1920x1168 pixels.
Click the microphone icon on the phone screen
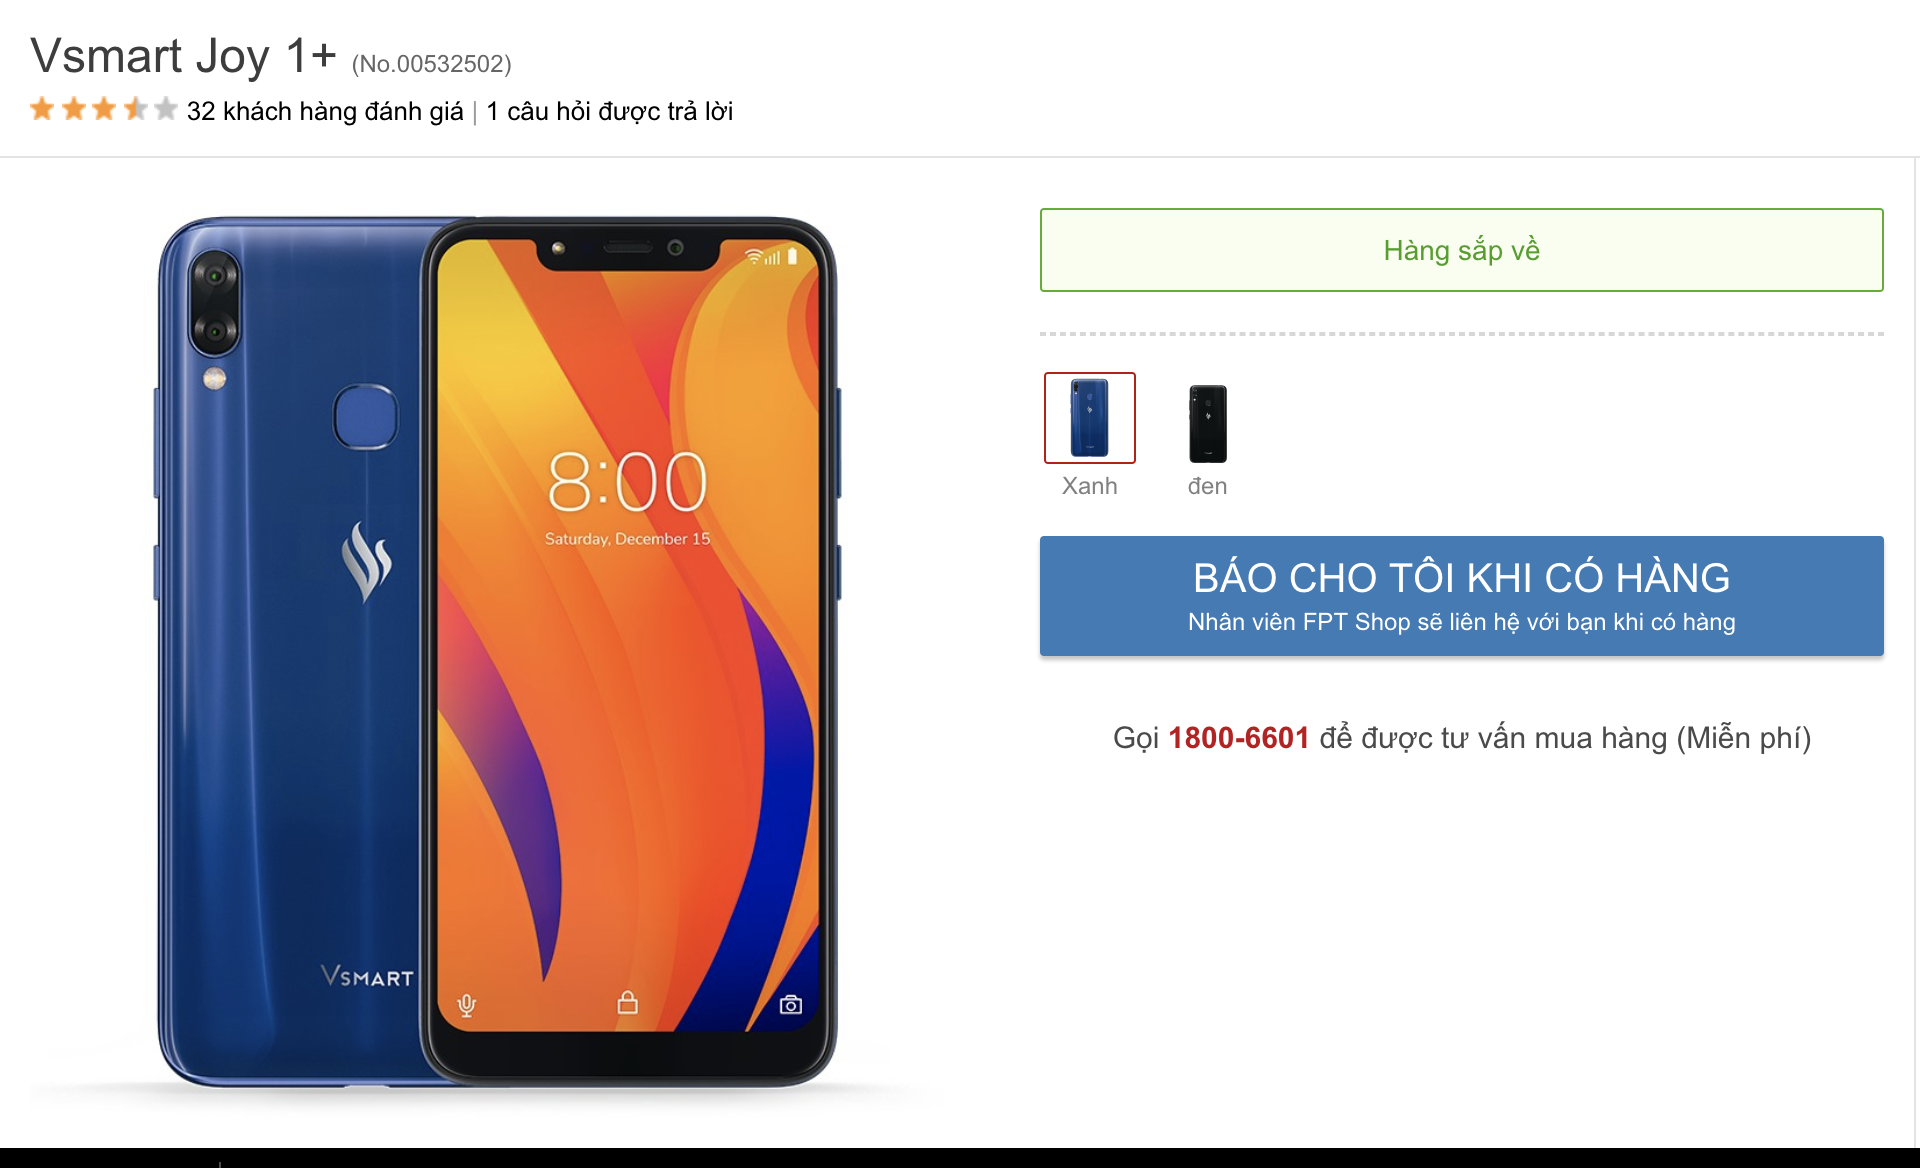pyautogui.click(x=466, y=1005)
